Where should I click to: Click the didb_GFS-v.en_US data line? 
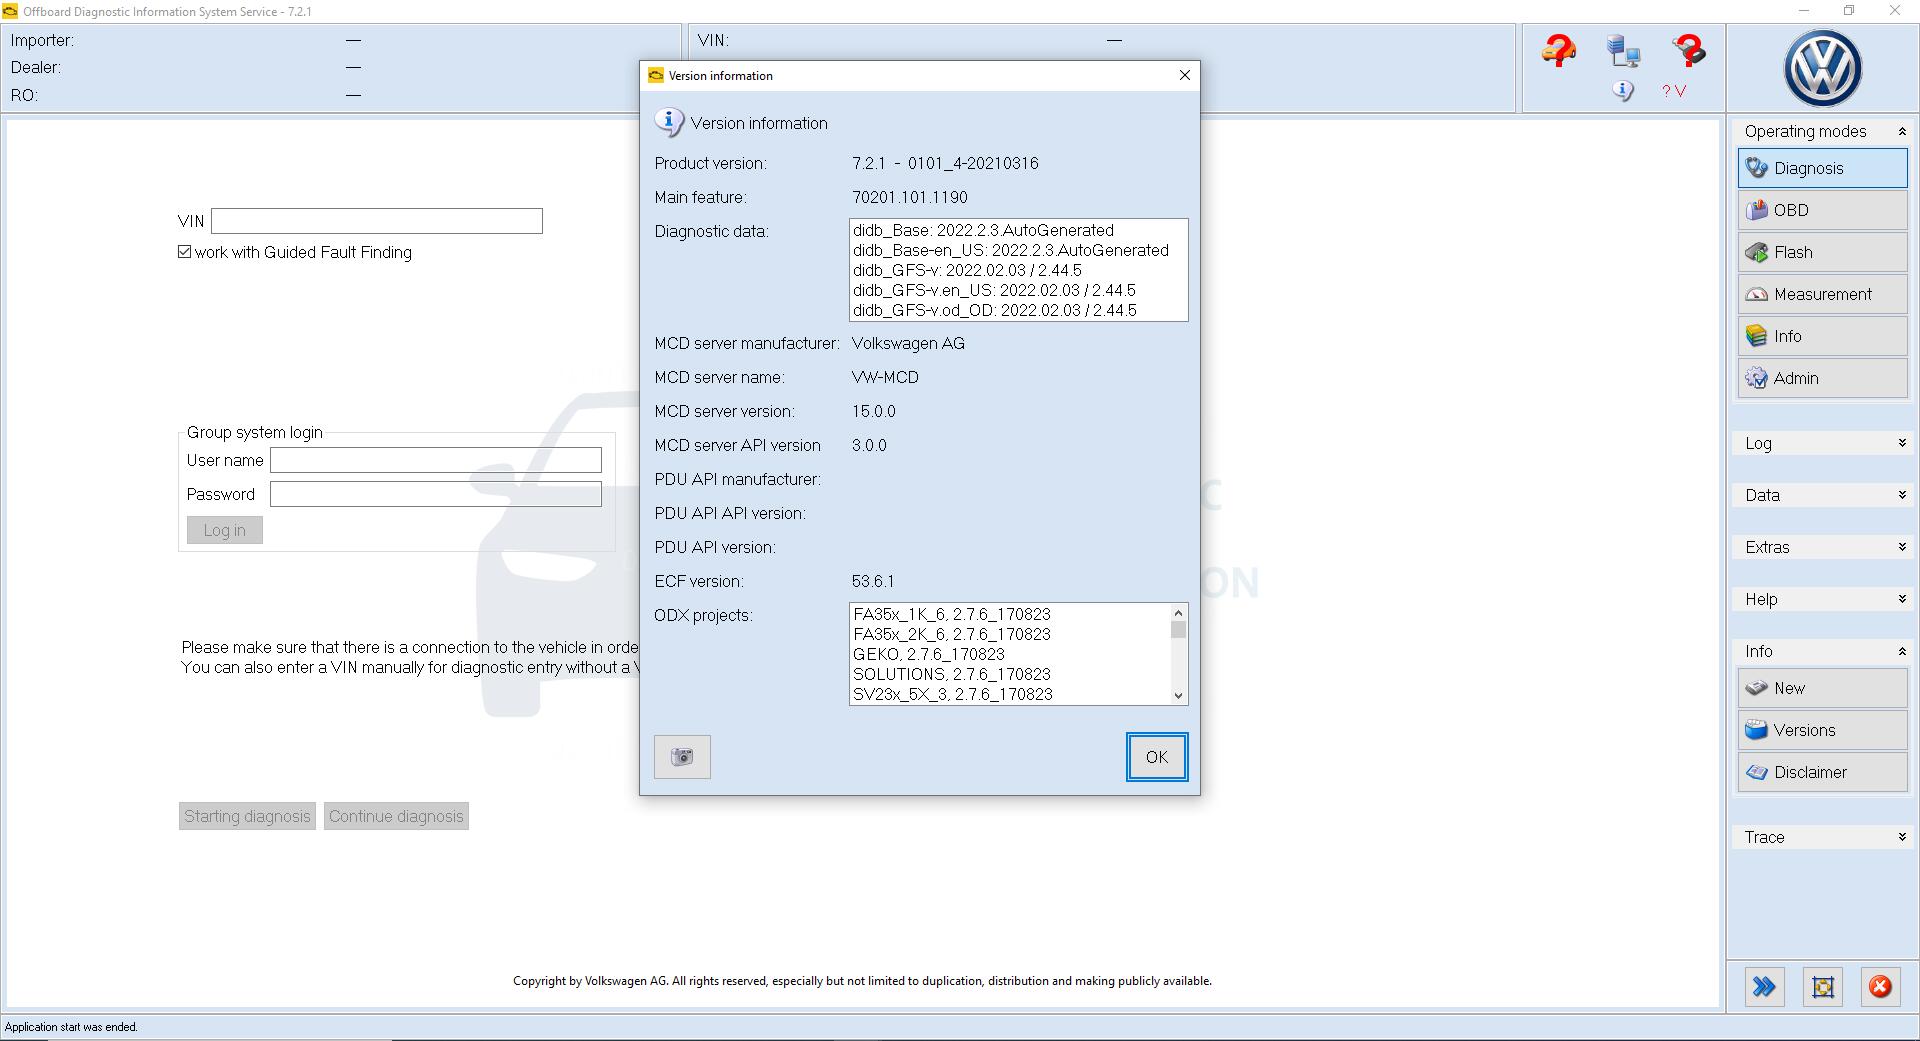[x=994, y=290]
